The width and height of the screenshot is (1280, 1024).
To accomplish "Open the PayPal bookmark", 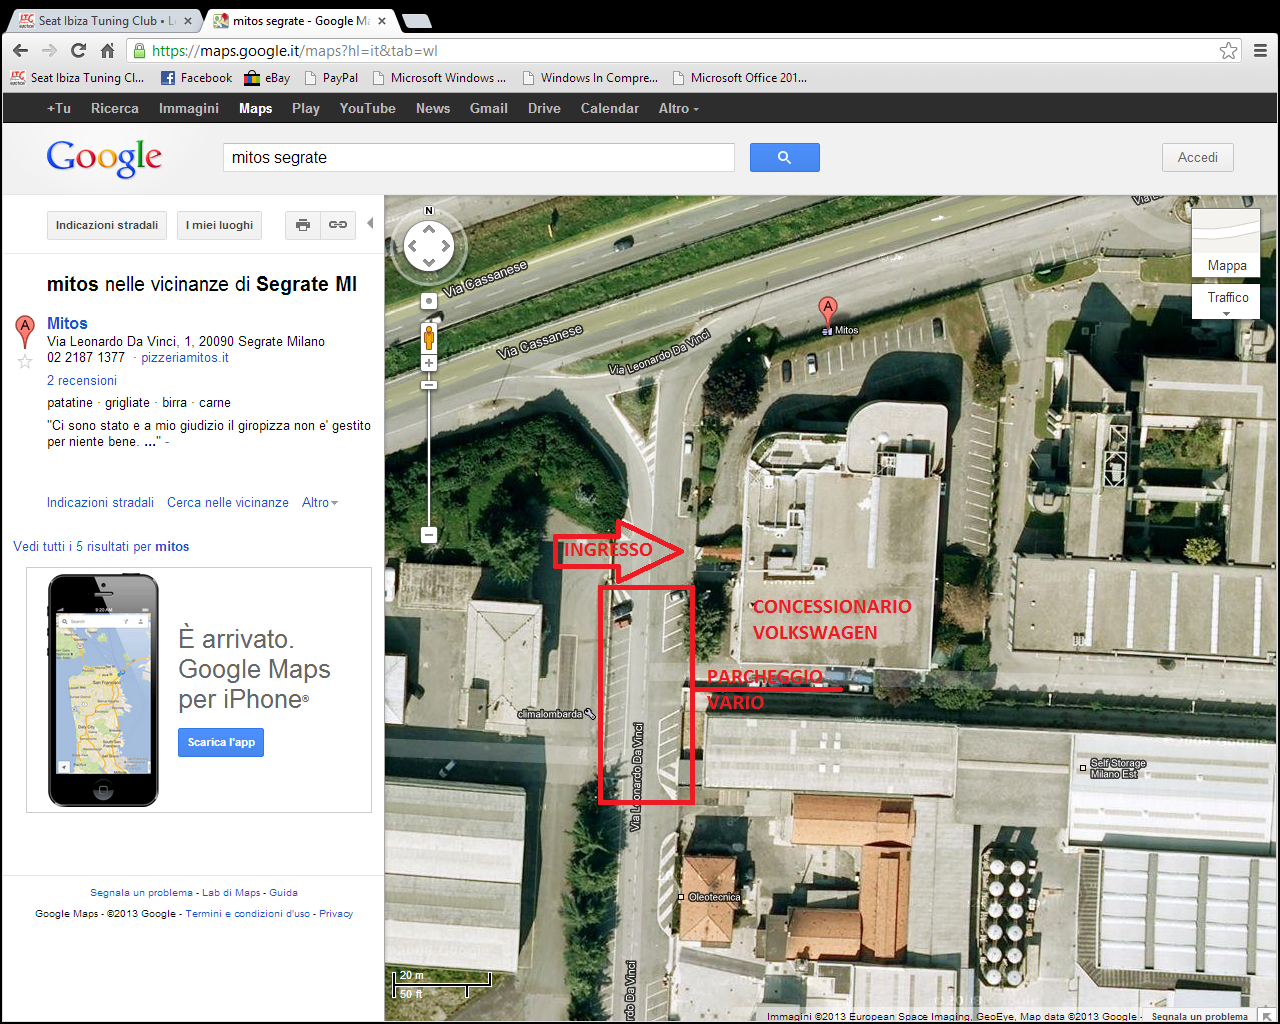I will pos(331,77).
